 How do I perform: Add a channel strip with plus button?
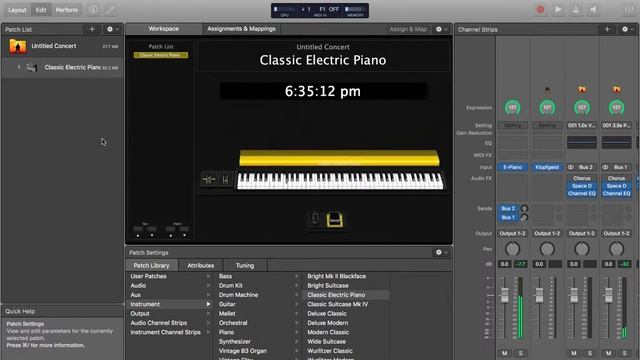point(607,29)
